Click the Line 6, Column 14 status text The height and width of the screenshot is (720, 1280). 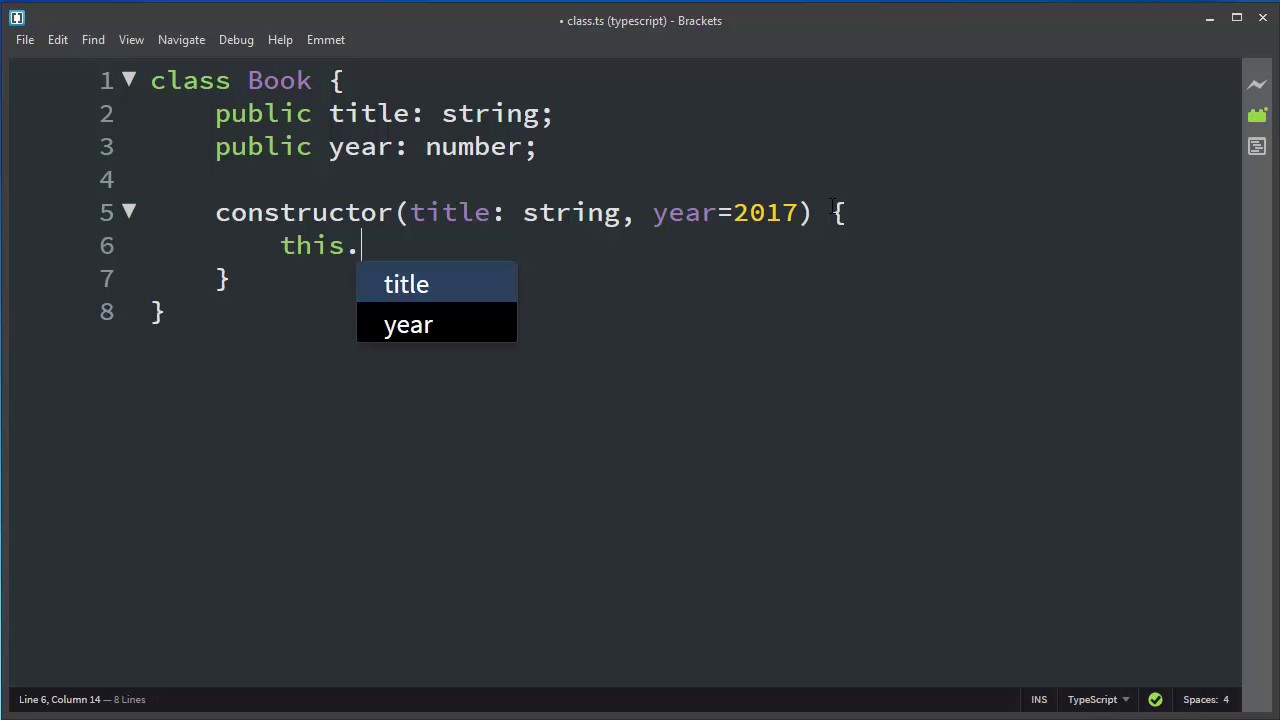pyautogui.click(x=60, y=699)
